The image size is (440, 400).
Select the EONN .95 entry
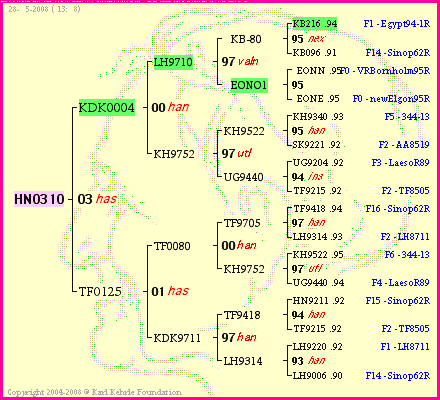point(318,71)
